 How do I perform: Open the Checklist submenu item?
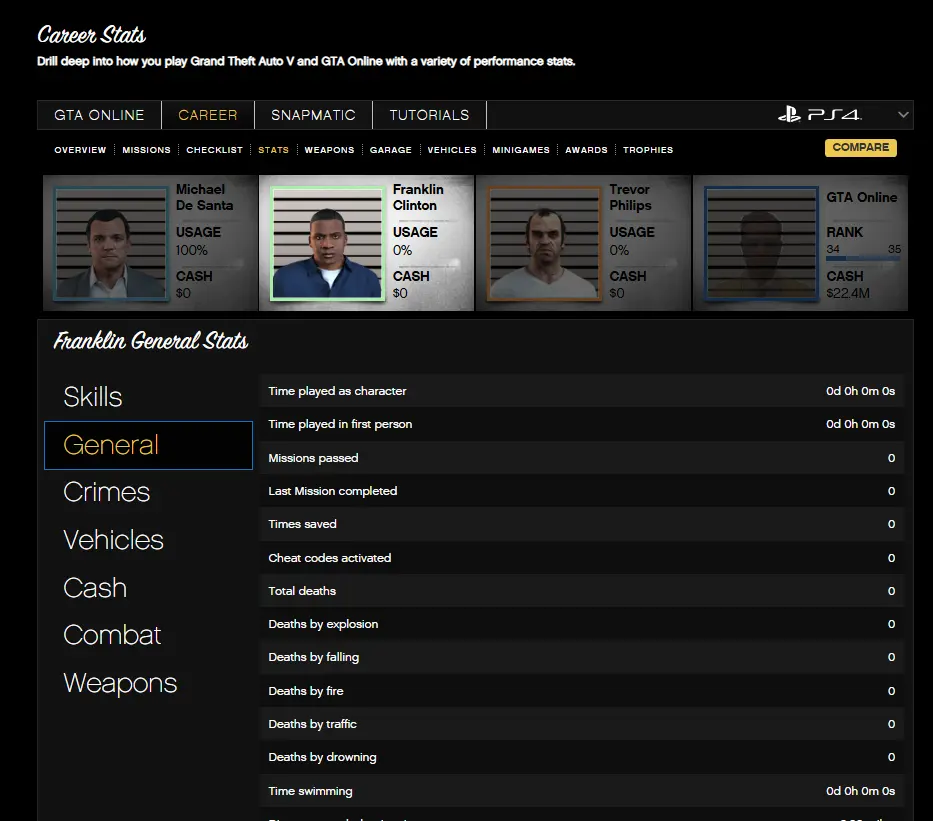214,150
